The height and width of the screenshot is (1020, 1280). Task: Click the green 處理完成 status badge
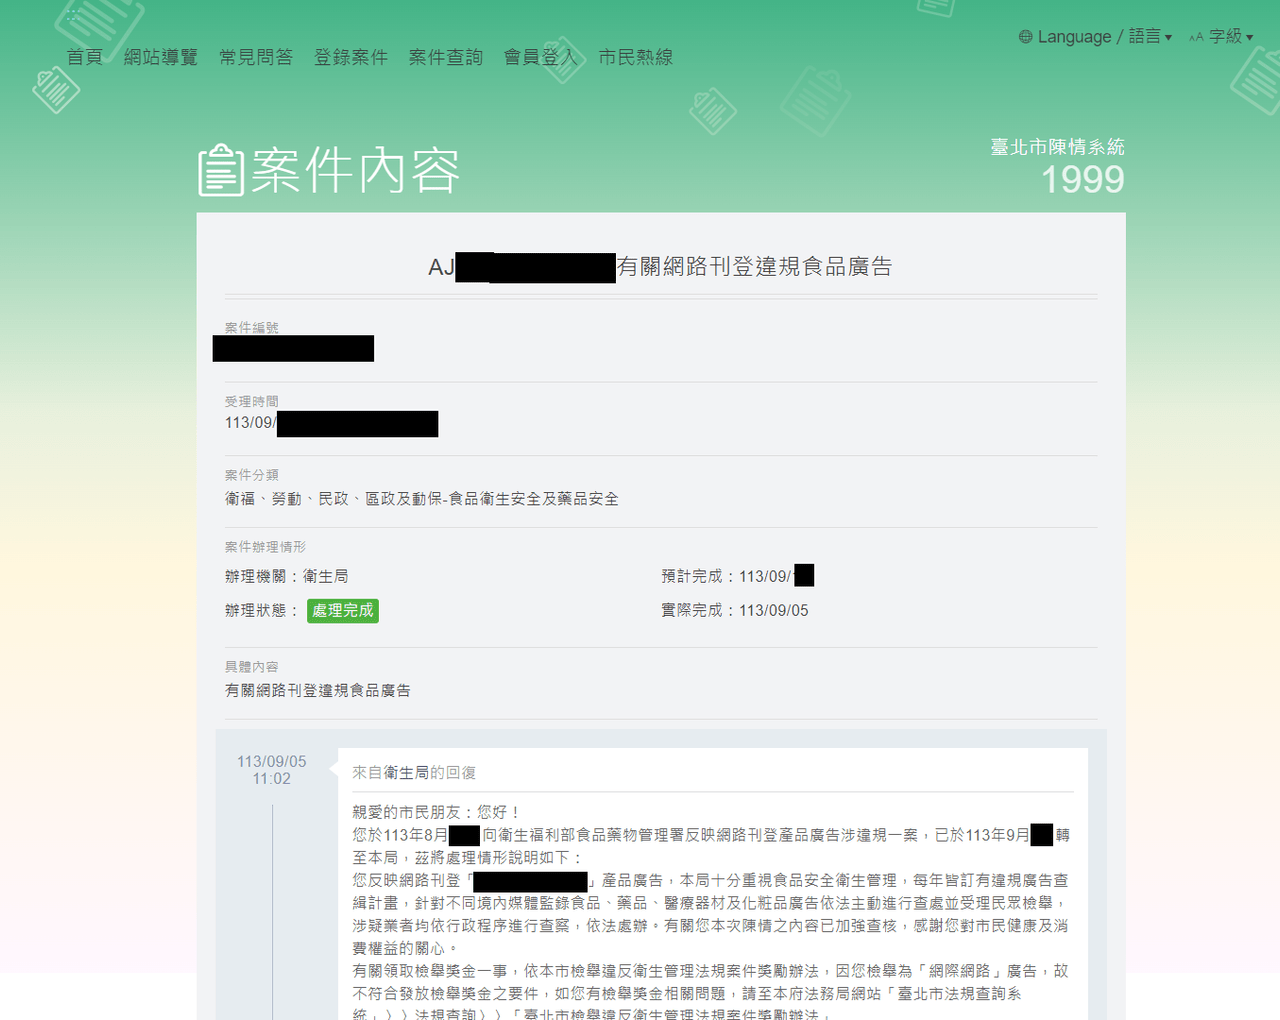pyautogui.click(x=342, y=610)
